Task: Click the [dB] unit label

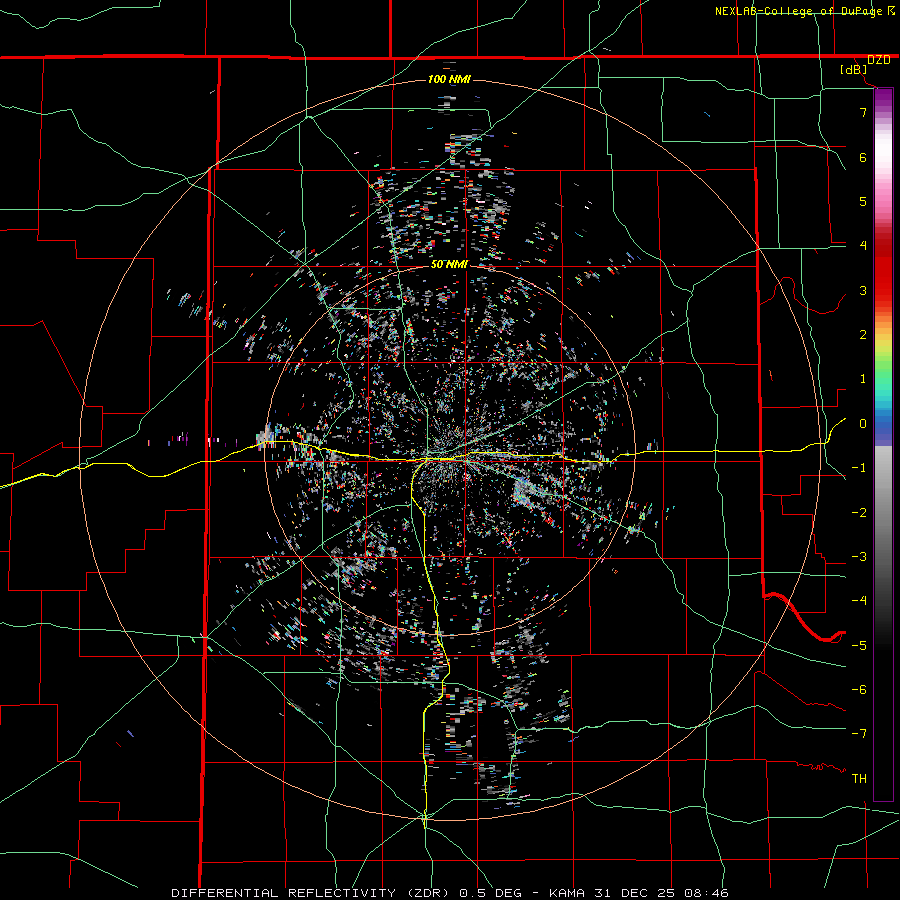Action: [x=853, y=69]
